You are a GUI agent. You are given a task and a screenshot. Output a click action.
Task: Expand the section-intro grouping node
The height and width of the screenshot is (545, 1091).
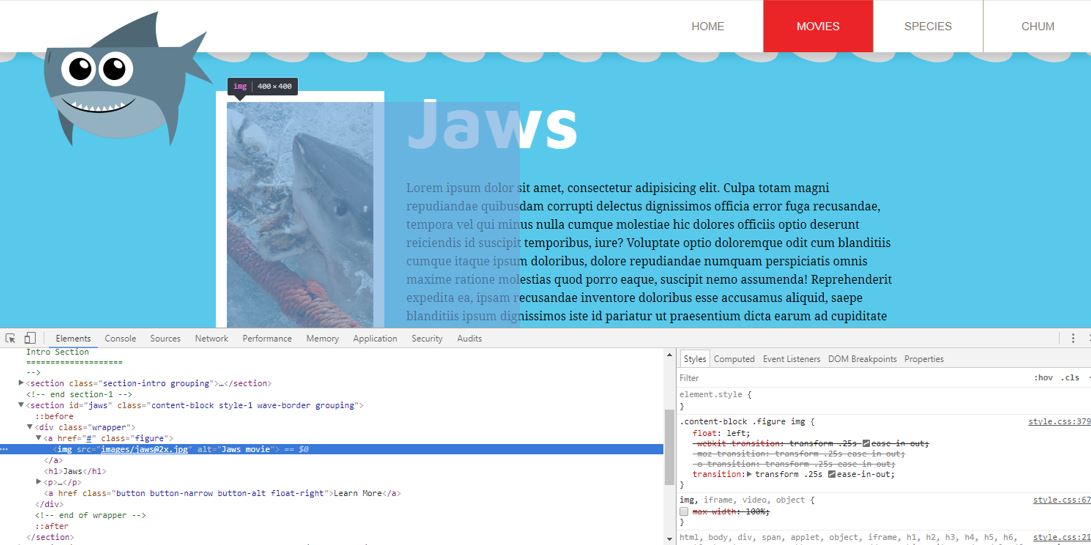tap(21, 383)
